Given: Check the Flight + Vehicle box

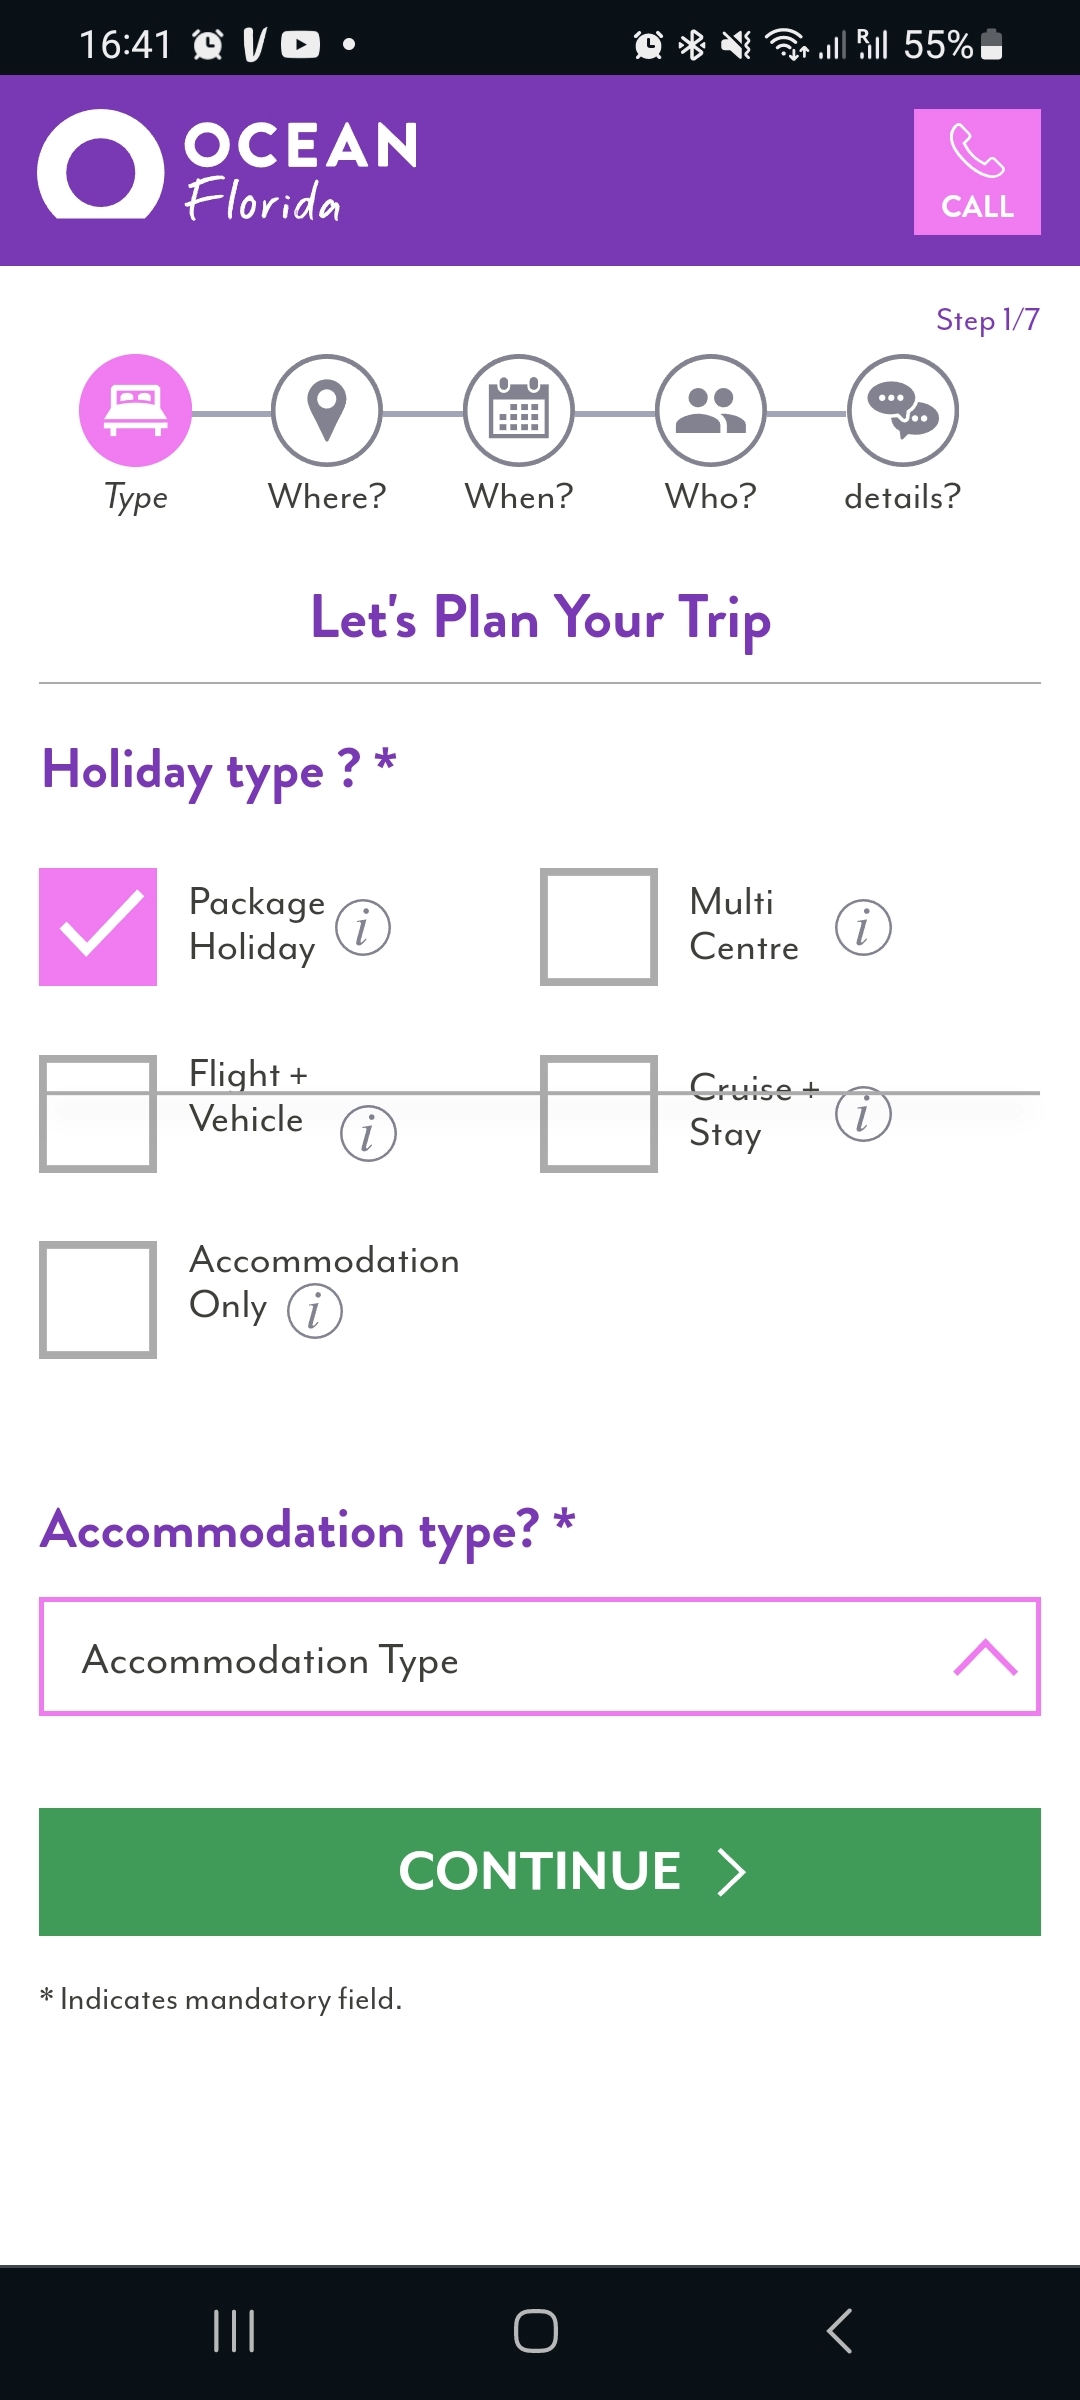Looking at the screenshot, I should point(98,1114).
